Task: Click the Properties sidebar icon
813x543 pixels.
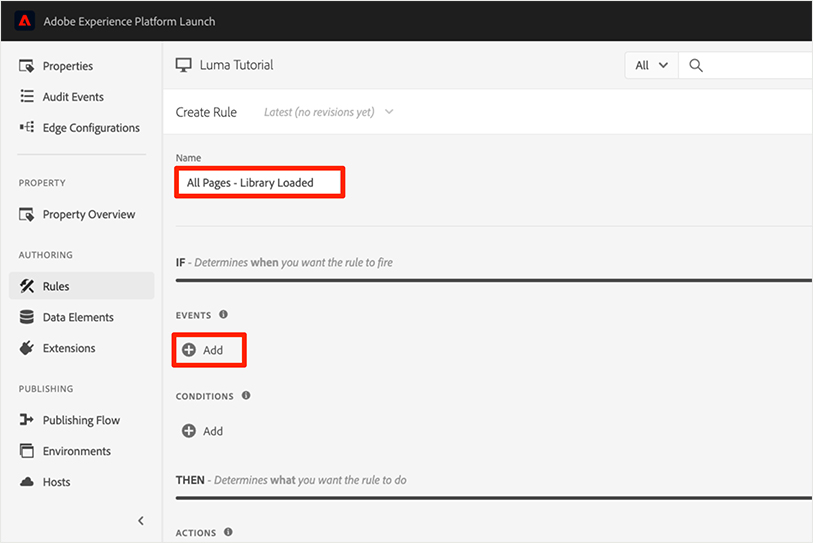Action: coord(26,66)
